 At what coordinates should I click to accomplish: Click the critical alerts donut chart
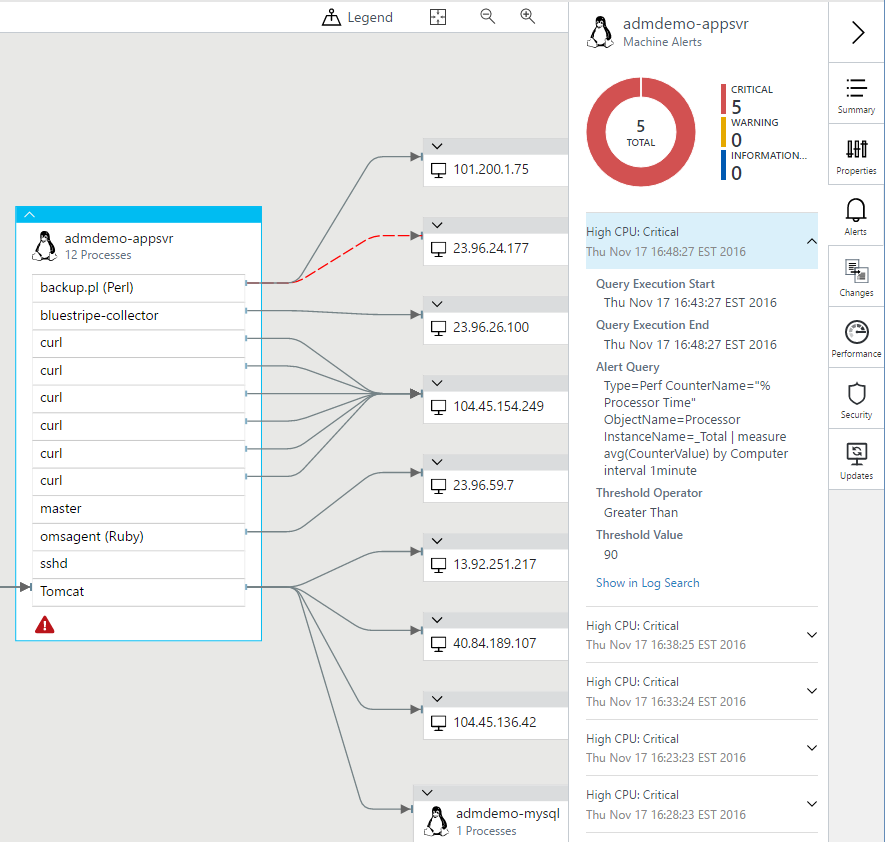640,131
